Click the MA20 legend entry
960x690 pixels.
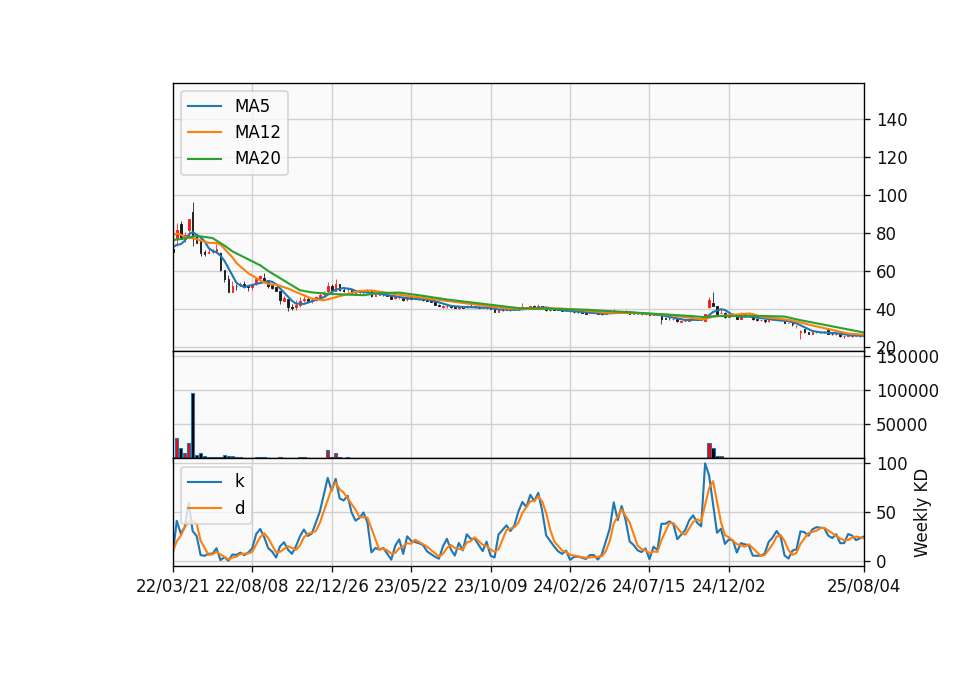point(233,158)
